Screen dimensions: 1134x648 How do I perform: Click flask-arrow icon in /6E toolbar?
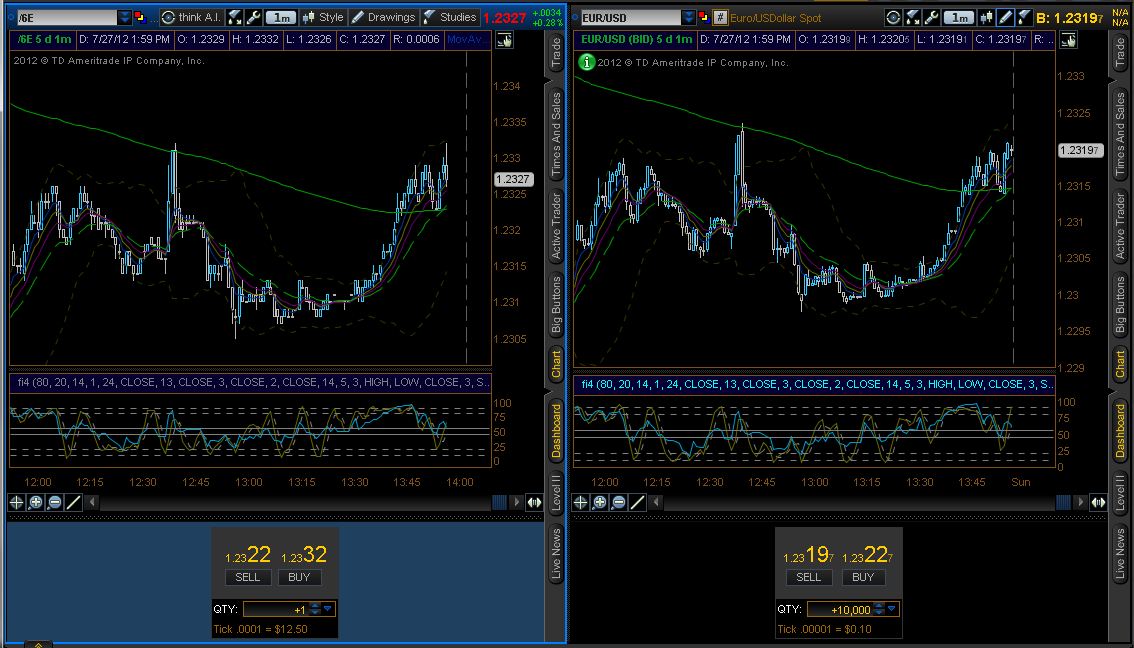click(235, 17)
